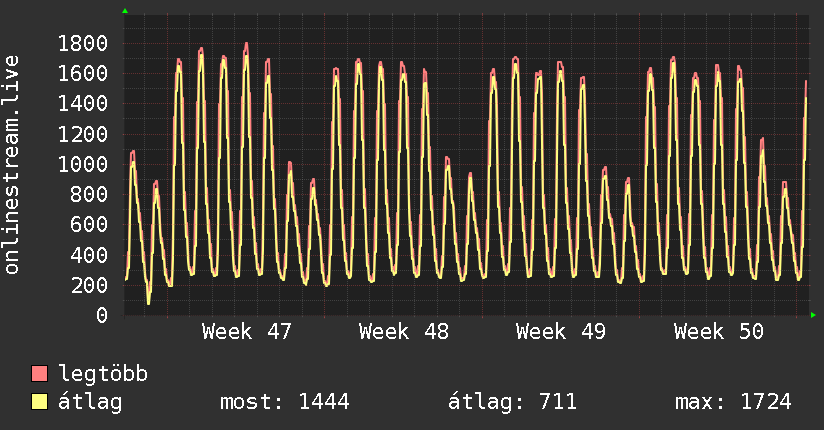Click the Week 49 axis label
Image resolution: width=824 pixels, height=430 pixels.
561,332
